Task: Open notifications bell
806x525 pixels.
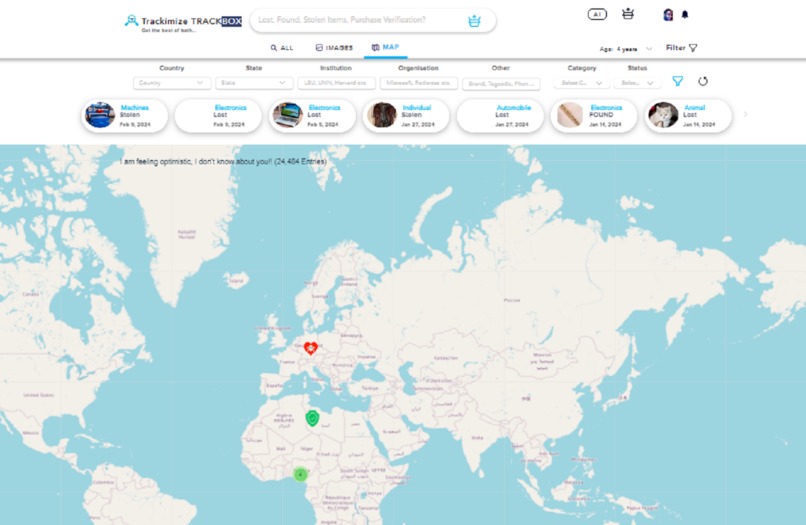Action: pos(685,14)
